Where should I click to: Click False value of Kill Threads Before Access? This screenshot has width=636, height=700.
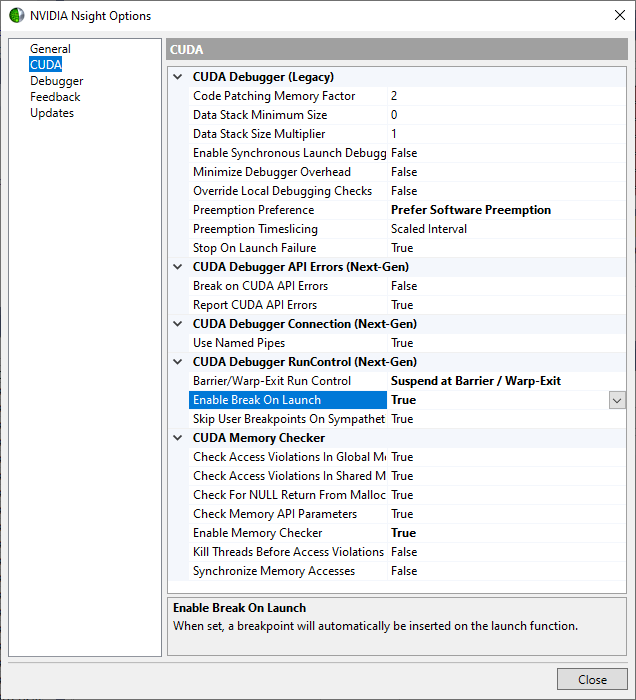coord(506,552)
